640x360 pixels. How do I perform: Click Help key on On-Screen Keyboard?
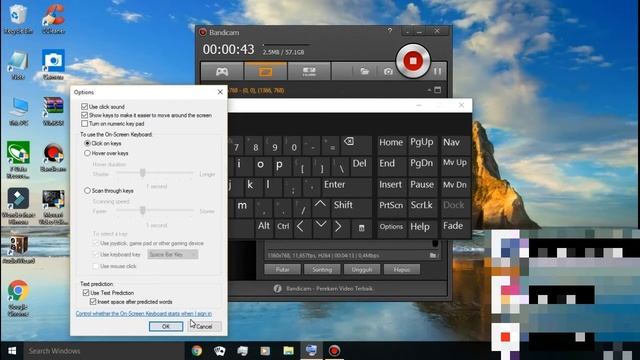point(422,229)
